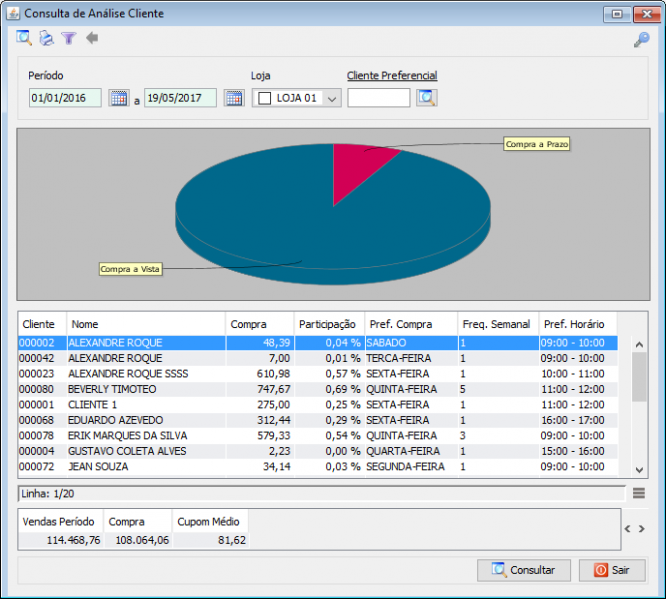Select row 000042 ALEXANDRE ROQUE
This screenshot has height=599, width=666.
pyautogui.click(x=318, y=358)
